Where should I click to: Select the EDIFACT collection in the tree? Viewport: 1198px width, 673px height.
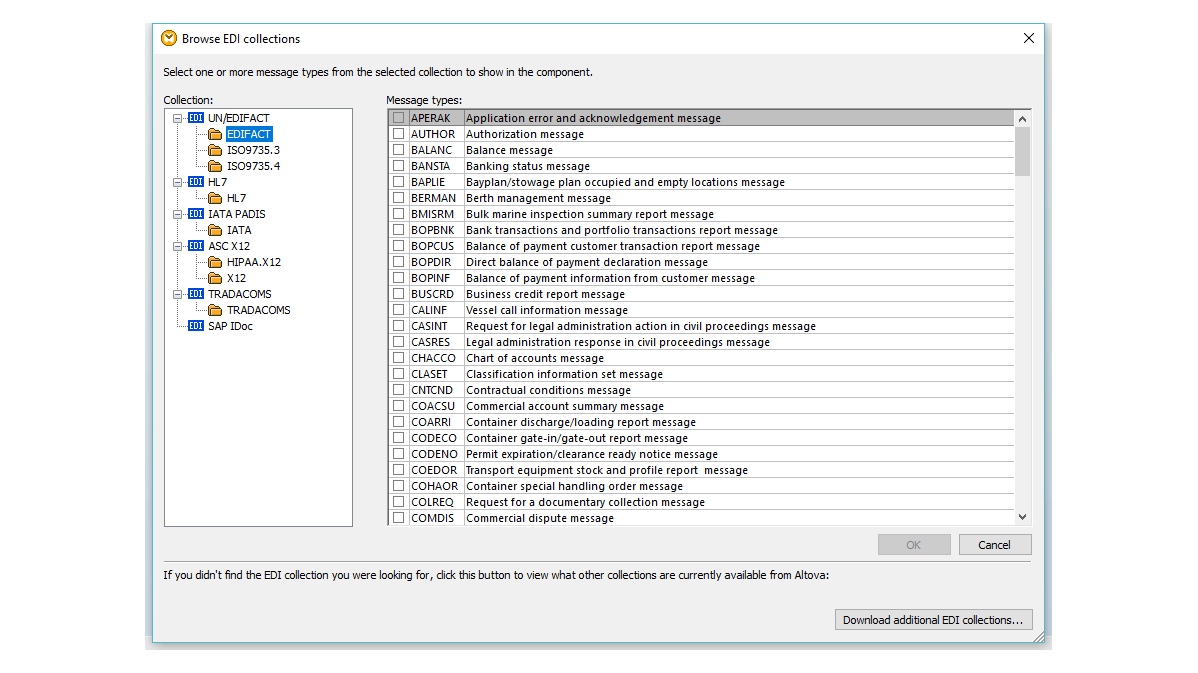click(x=248, y=134)
